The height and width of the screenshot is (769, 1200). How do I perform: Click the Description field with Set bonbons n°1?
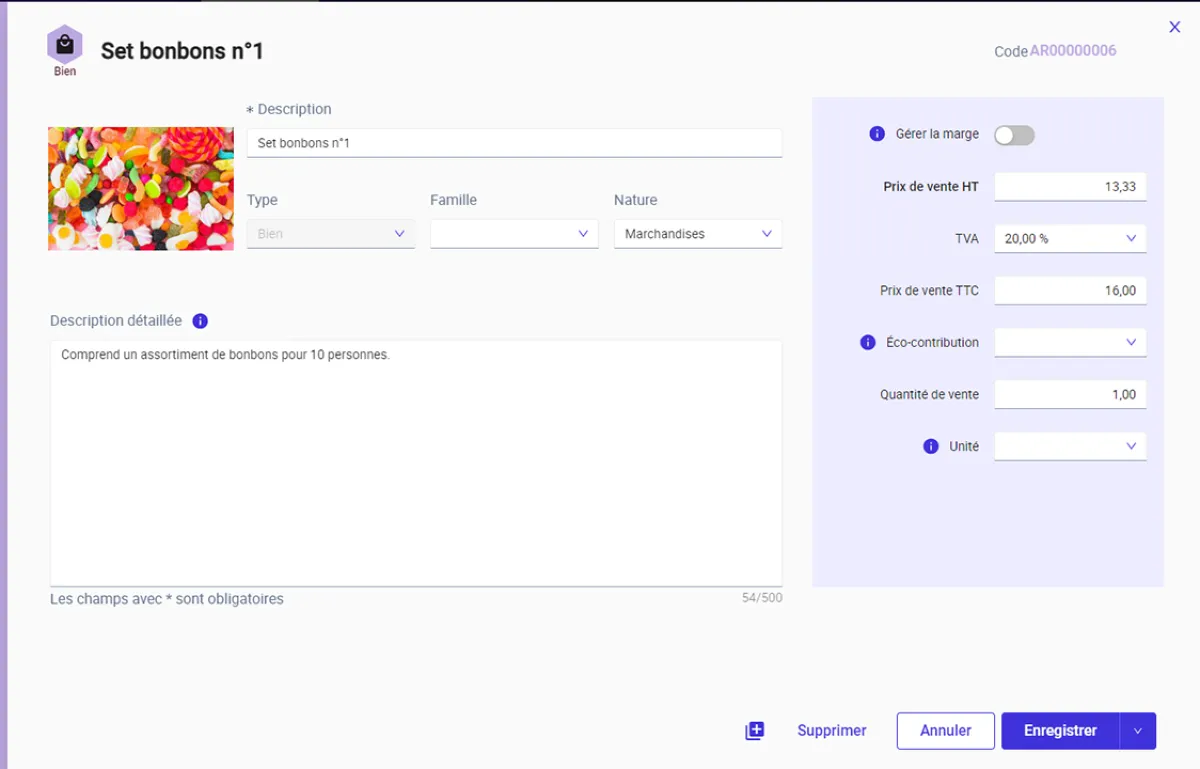[x=514, y=143]
